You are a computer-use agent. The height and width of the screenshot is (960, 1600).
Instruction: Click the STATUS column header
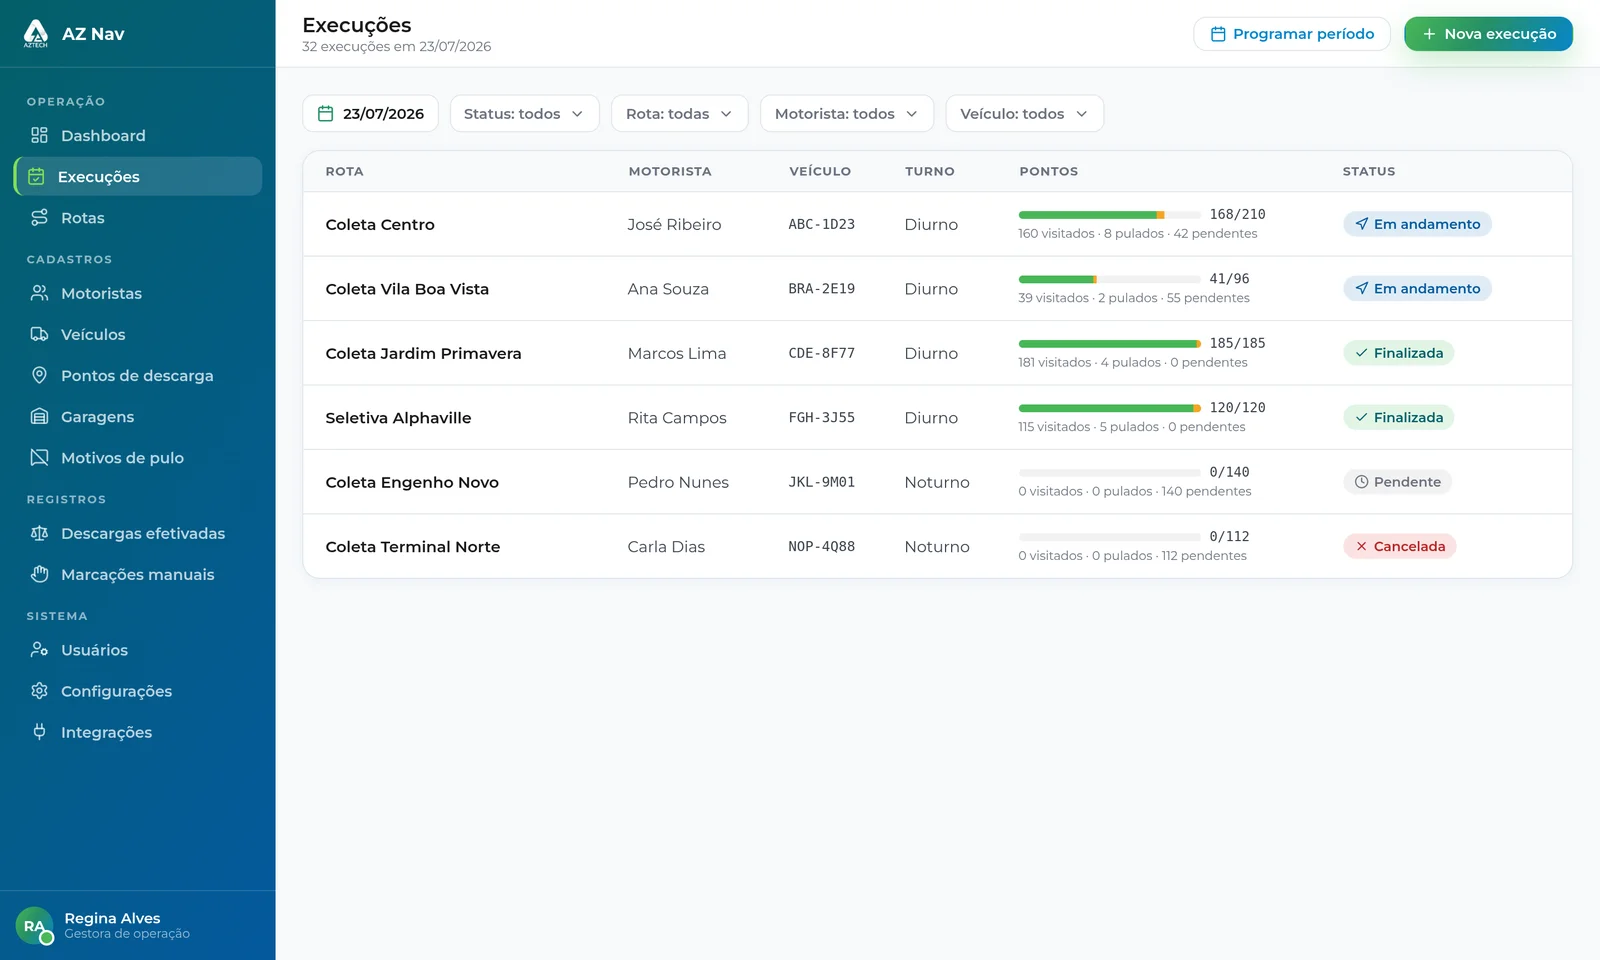pos(1368,171)
